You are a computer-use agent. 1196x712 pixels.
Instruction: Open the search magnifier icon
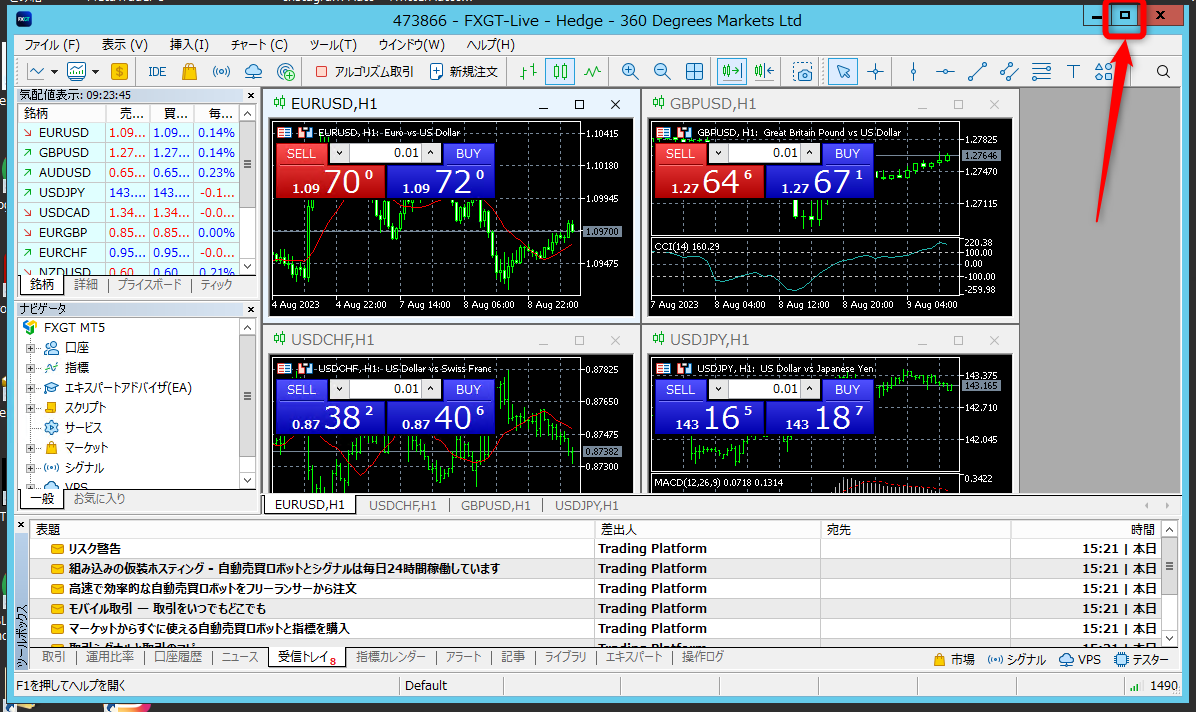(x=1163, y=72)
